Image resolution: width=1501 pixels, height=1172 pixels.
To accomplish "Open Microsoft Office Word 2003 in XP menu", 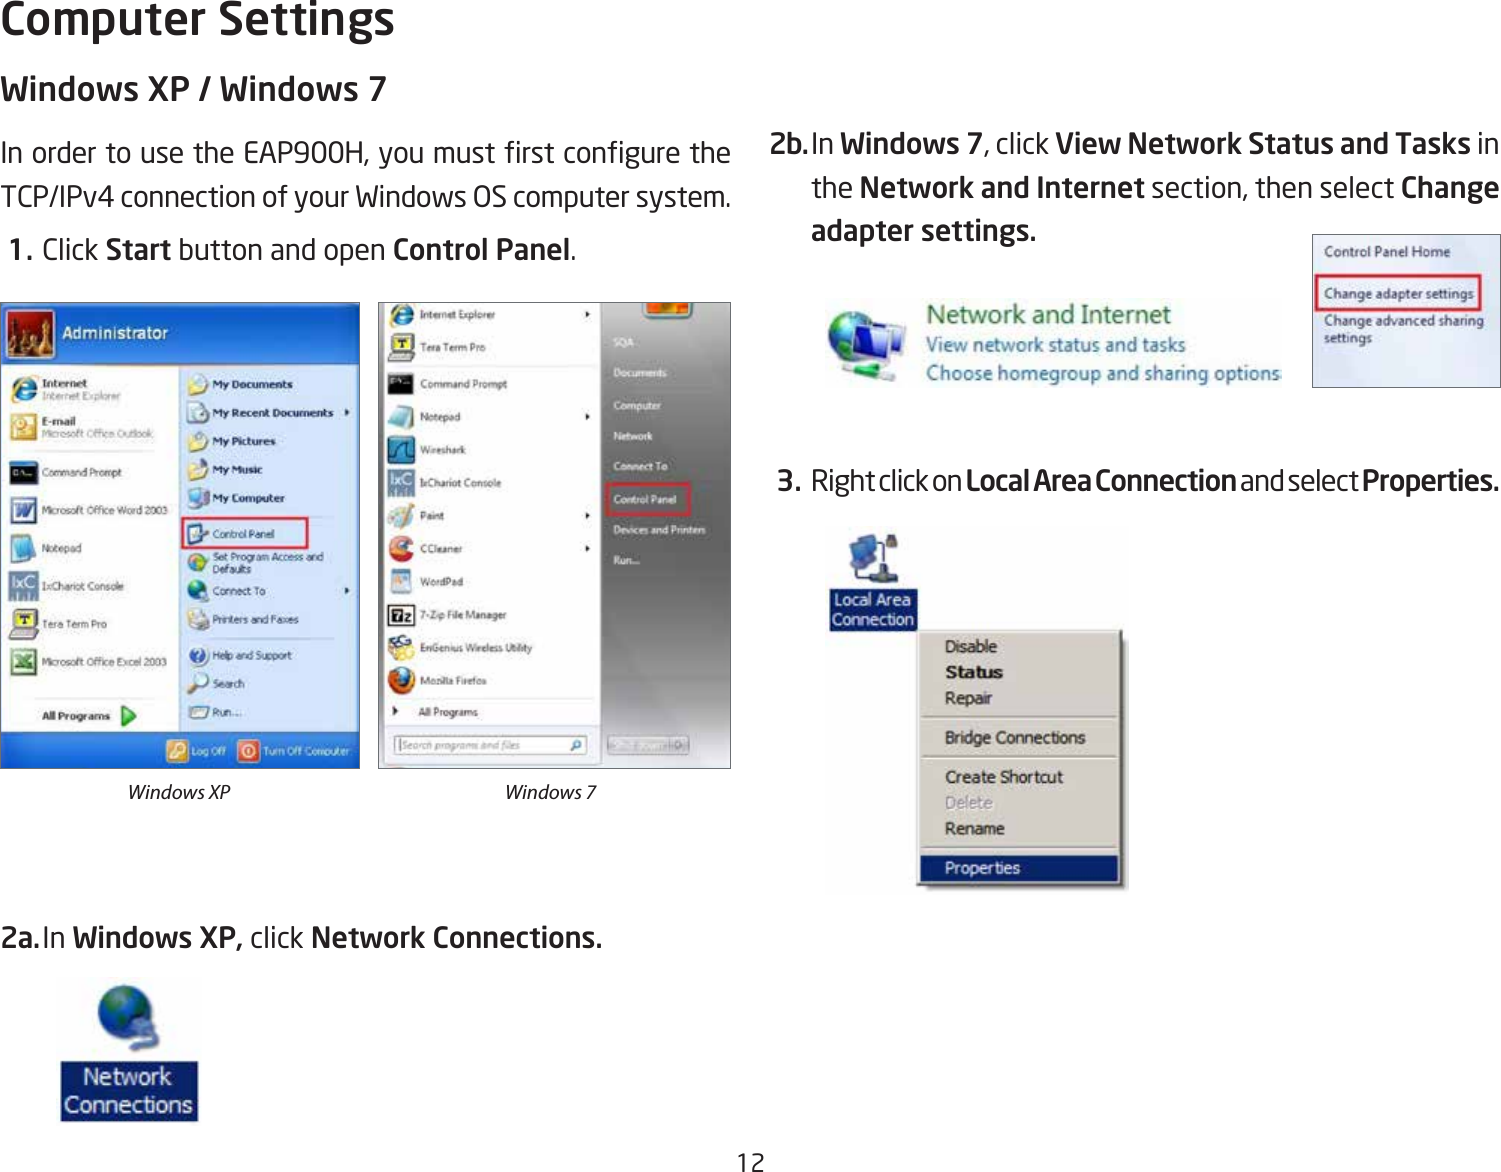I will [89, 510].
